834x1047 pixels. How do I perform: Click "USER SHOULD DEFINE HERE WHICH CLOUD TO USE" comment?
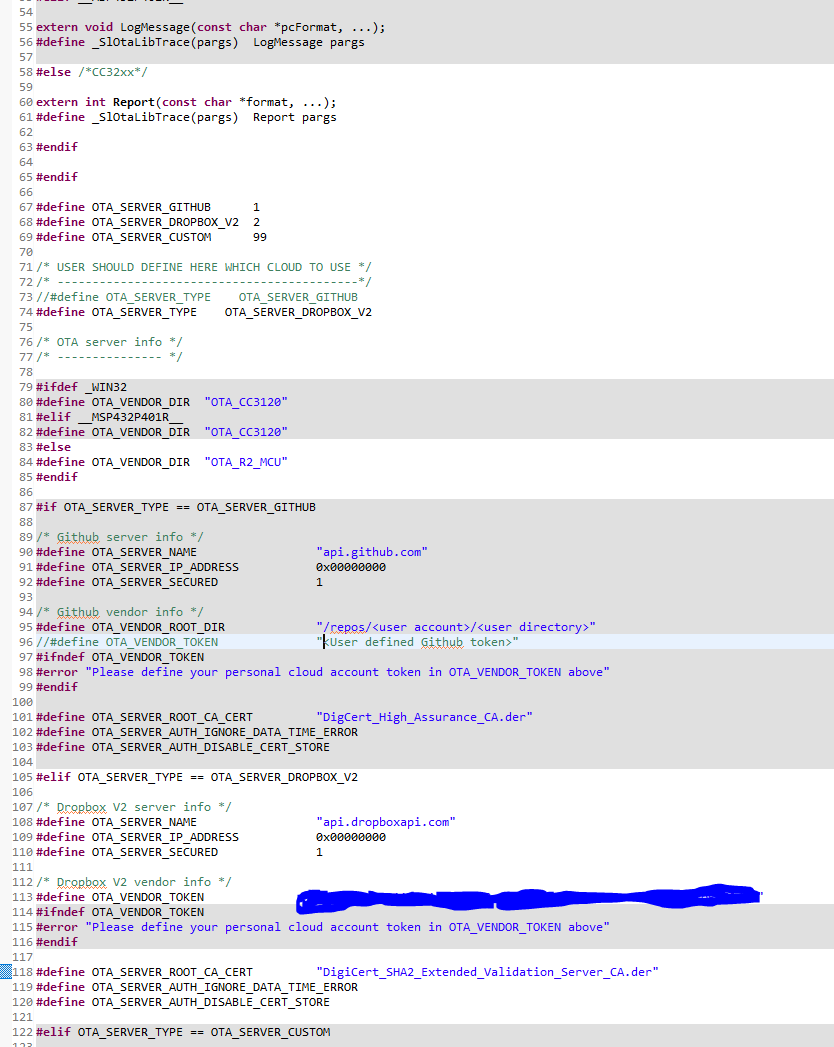[x=204, y=267]
